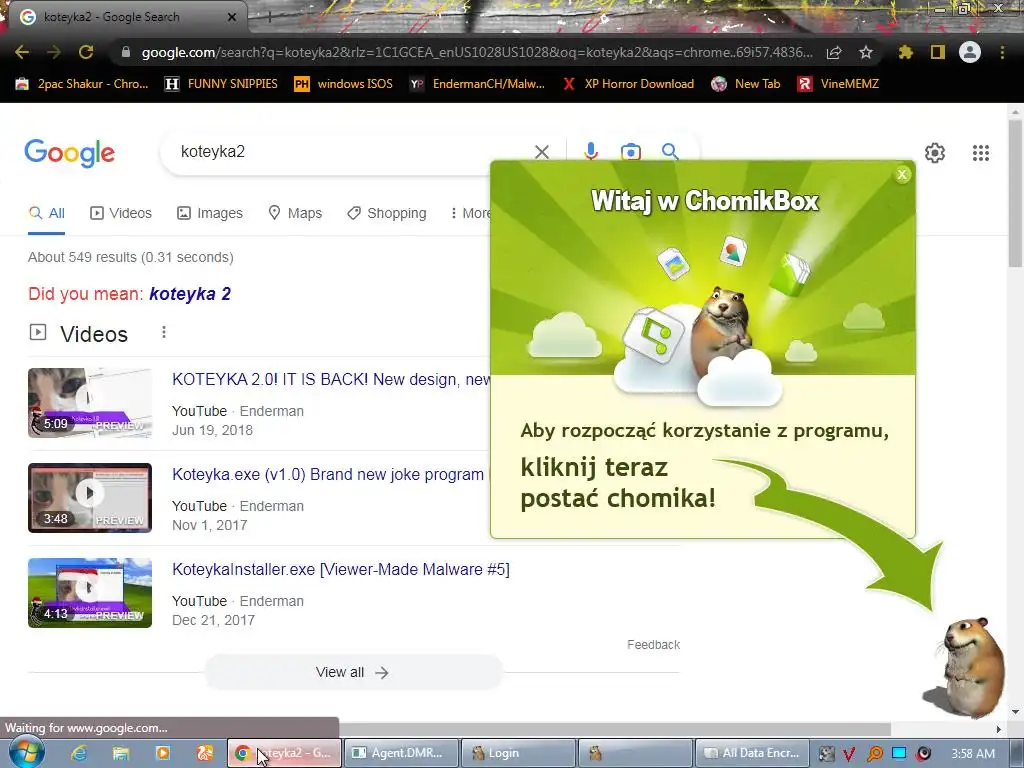The image size is (1024, 768).
Task: Select the All search tab
Action: point(46,213)
